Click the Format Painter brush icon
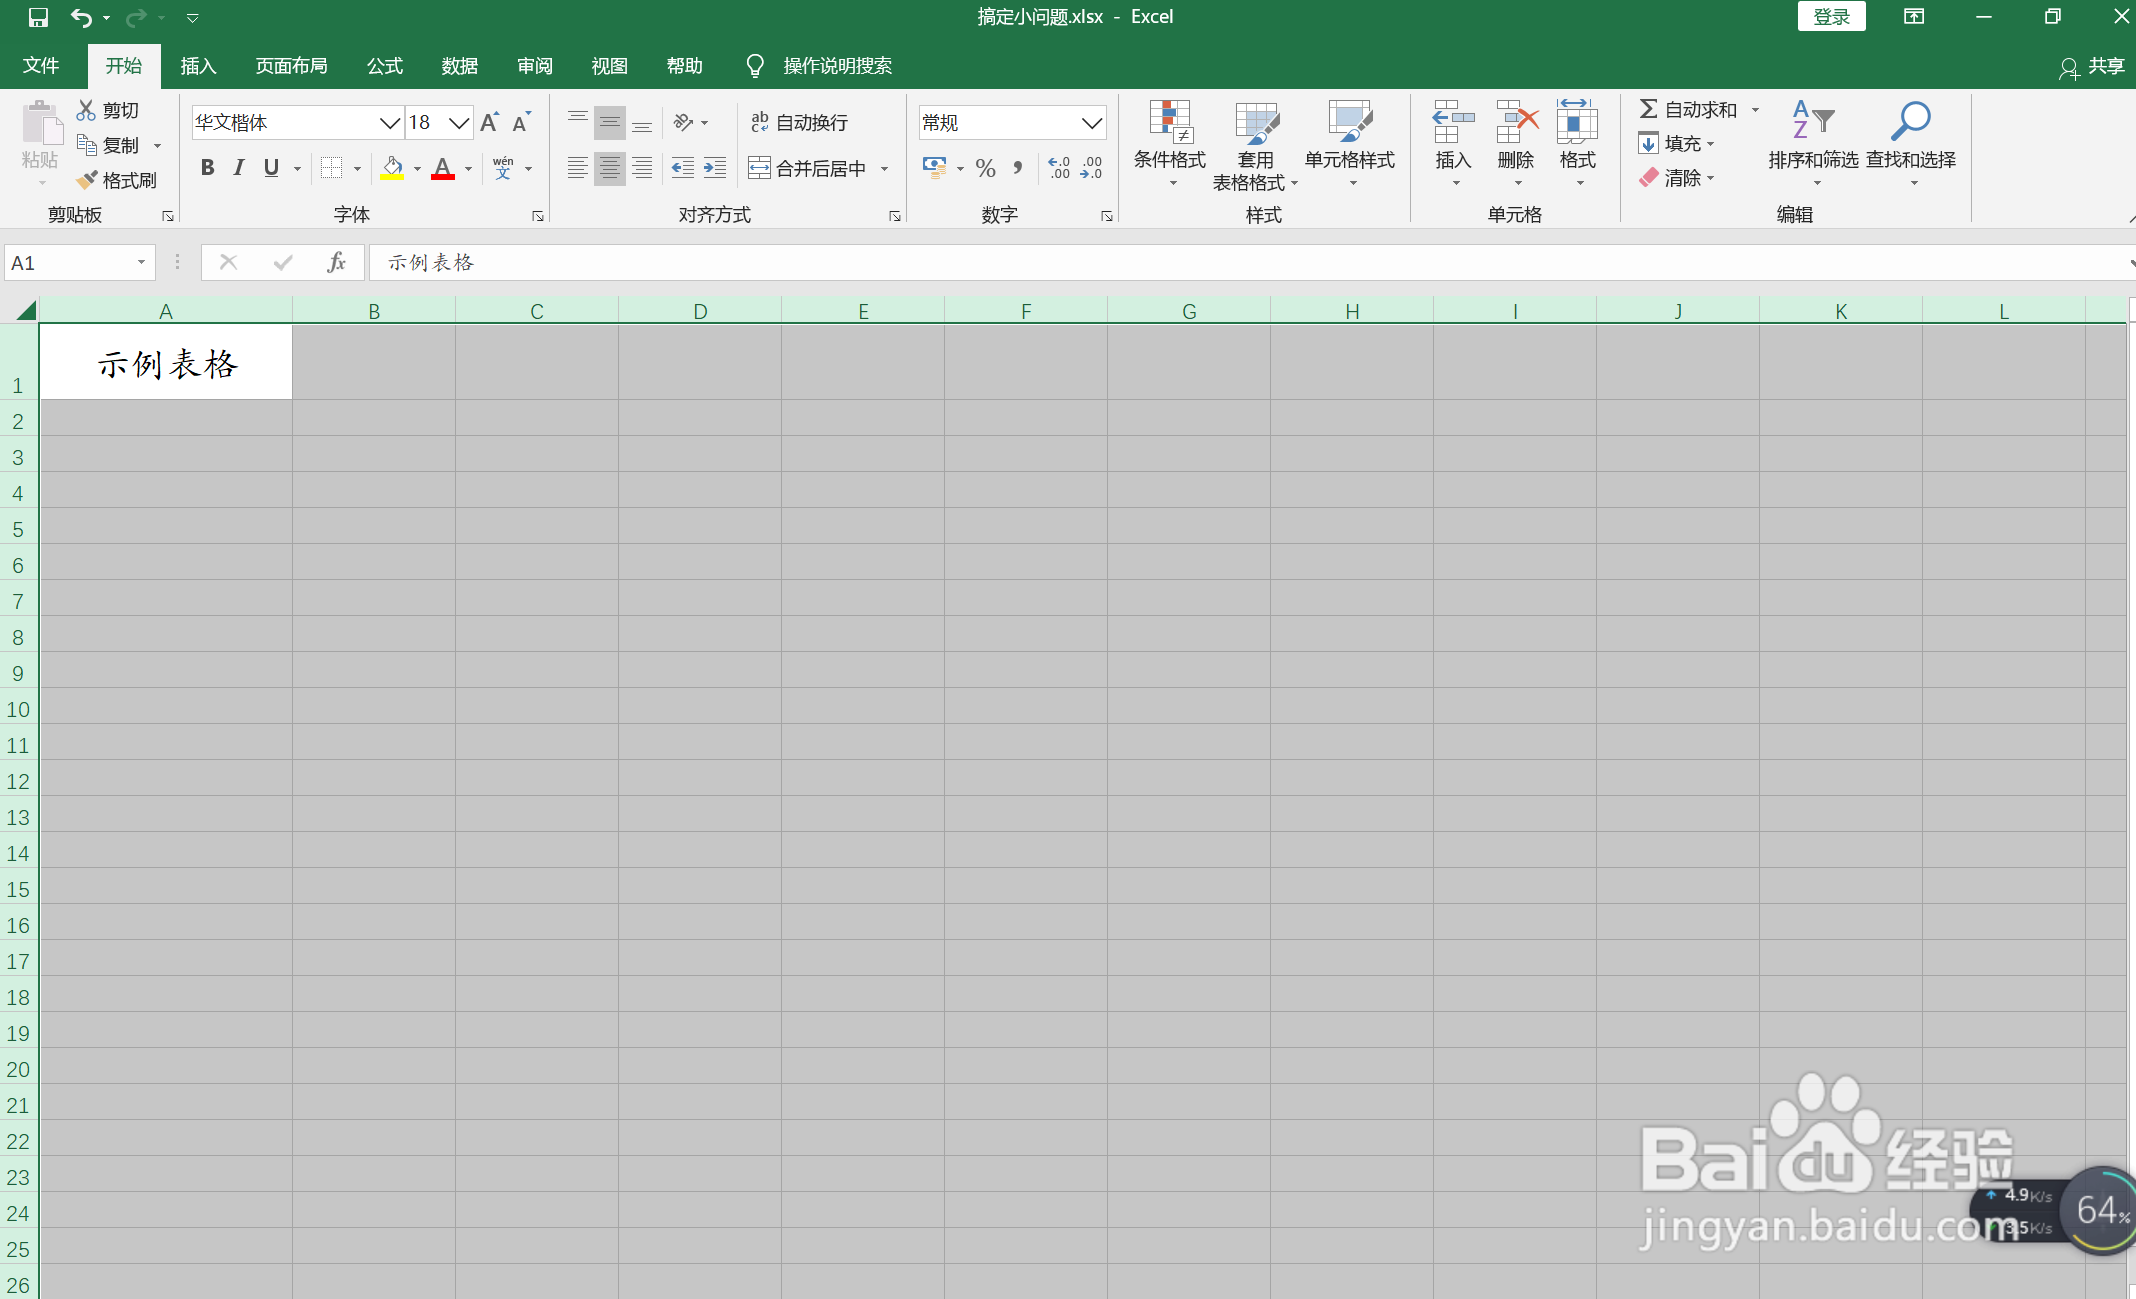Viewport: 2136px width, 1299px height. click(x=88, y=180)
